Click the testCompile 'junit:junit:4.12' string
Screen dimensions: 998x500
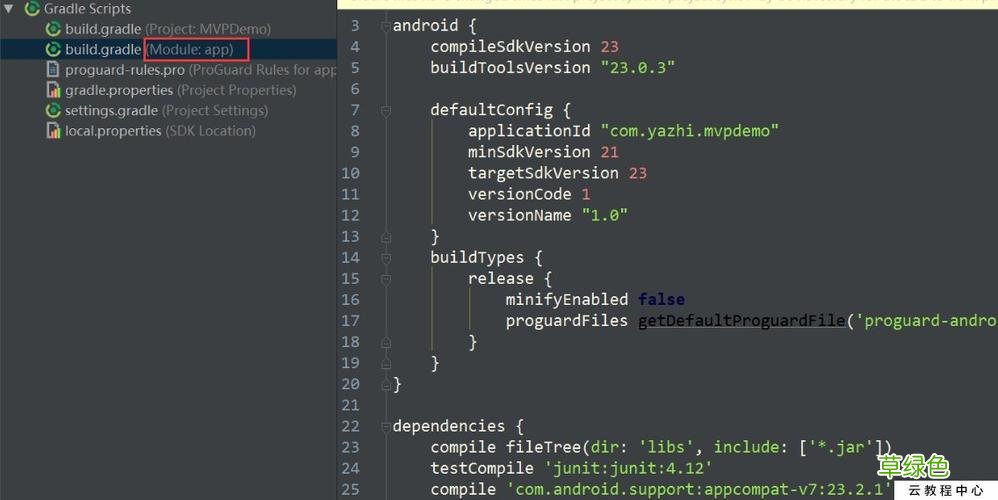pyautogui.click(x=628, y=468)
